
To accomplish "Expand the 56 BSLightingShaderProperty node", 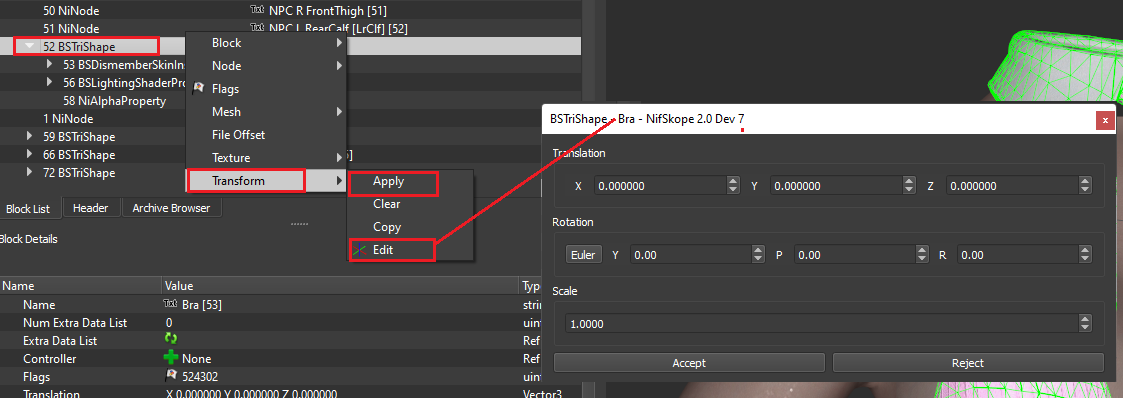I will coord(49,82).
